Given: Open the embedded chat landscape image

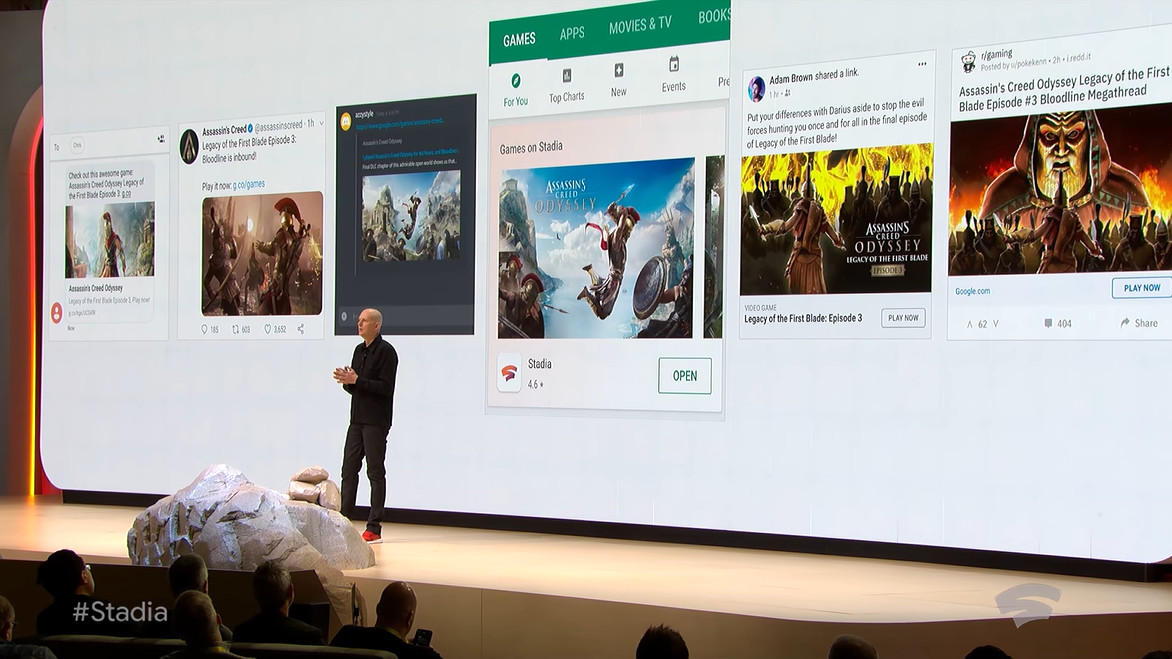Looking at the screenshot, I should coord(412,215).
